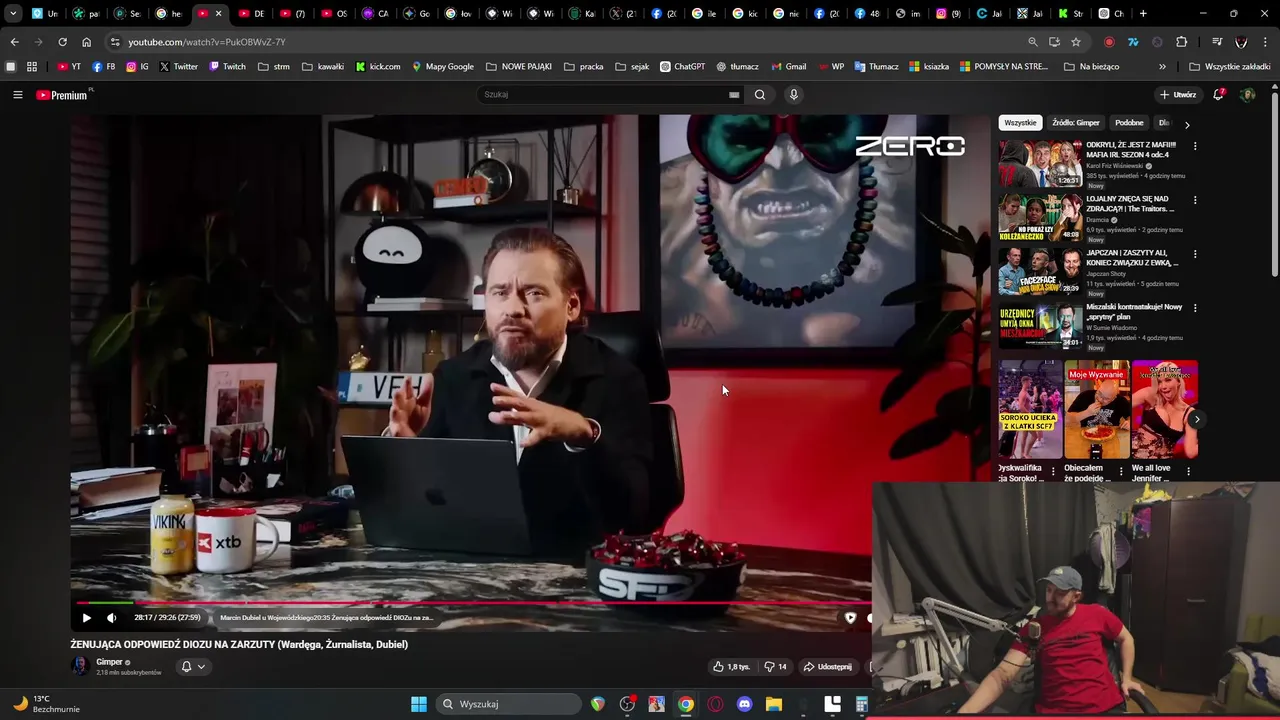This screenshot has height=720, width=1280.
Task: Click the taskbar Wyszukaj search box
Action: pos(508,704)
